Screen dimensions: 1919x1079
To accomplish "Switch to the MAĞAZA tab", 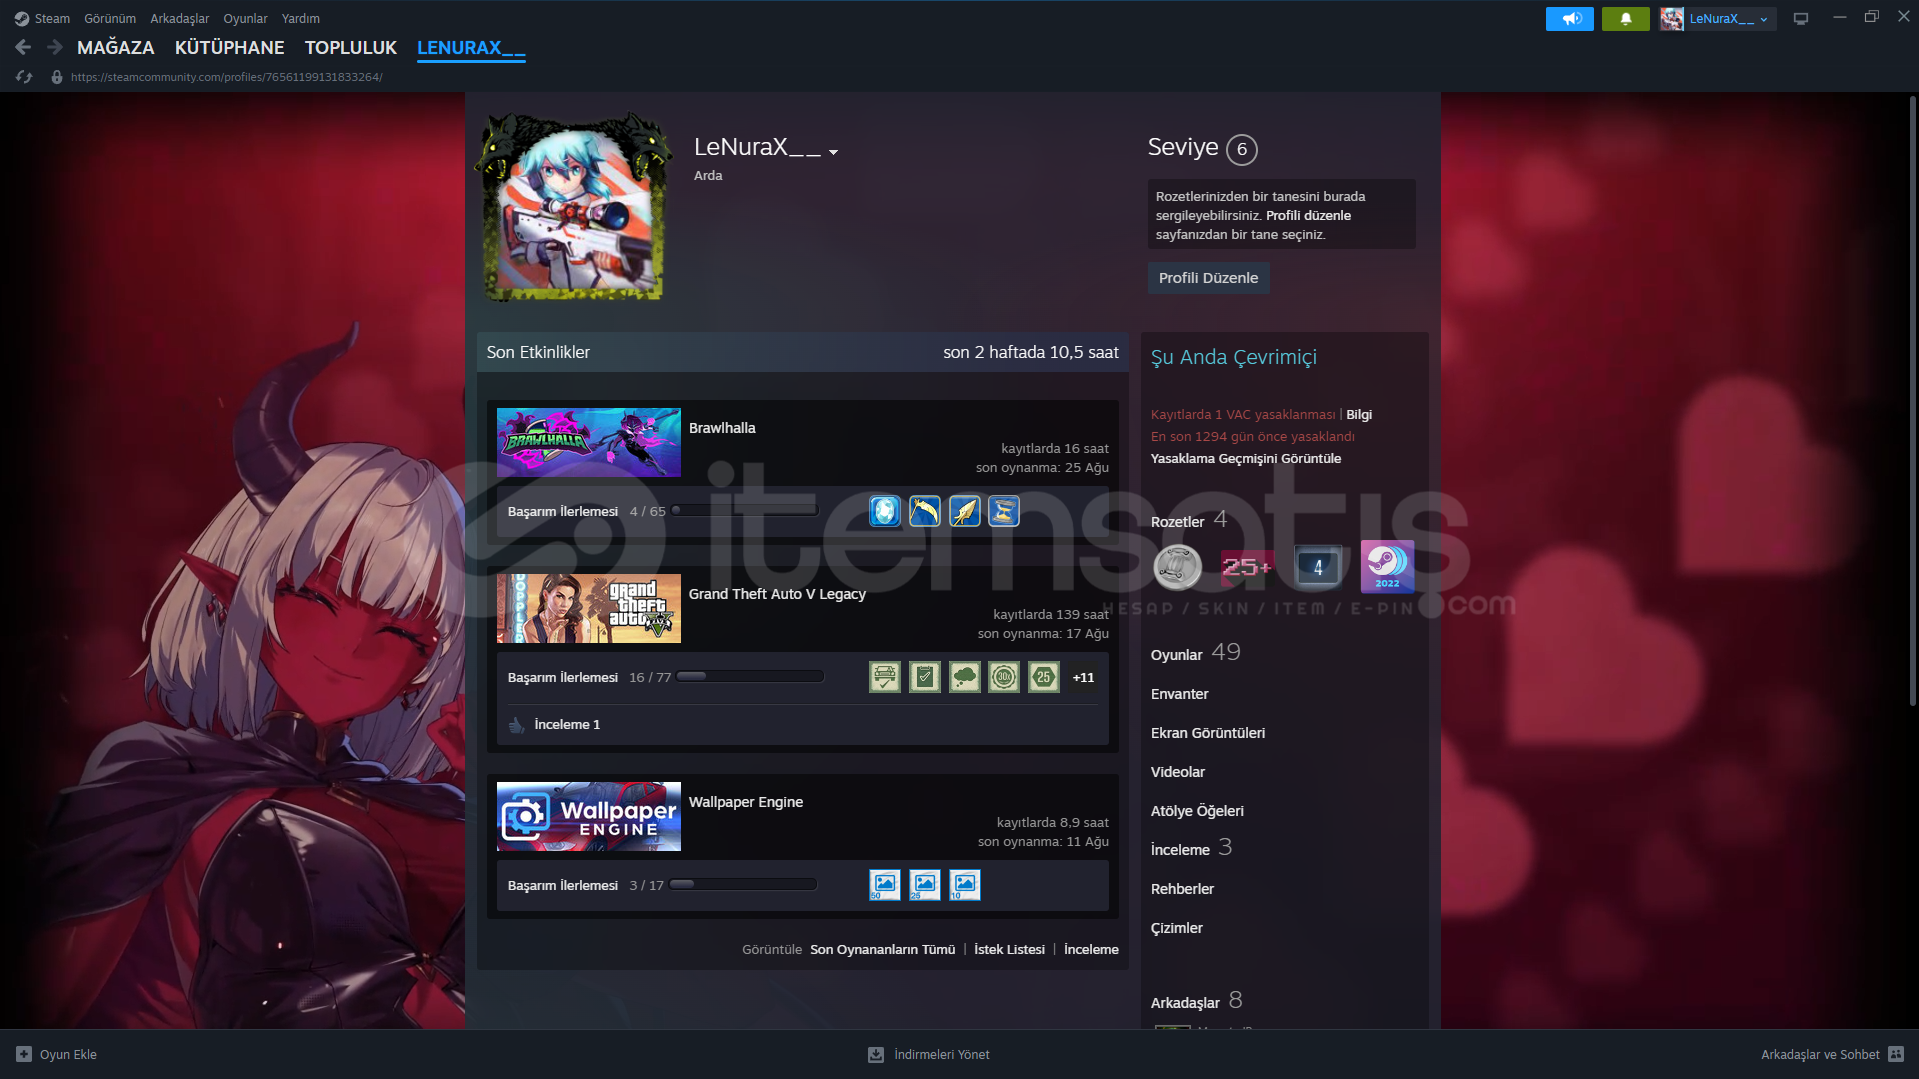I will pos(116,47).
